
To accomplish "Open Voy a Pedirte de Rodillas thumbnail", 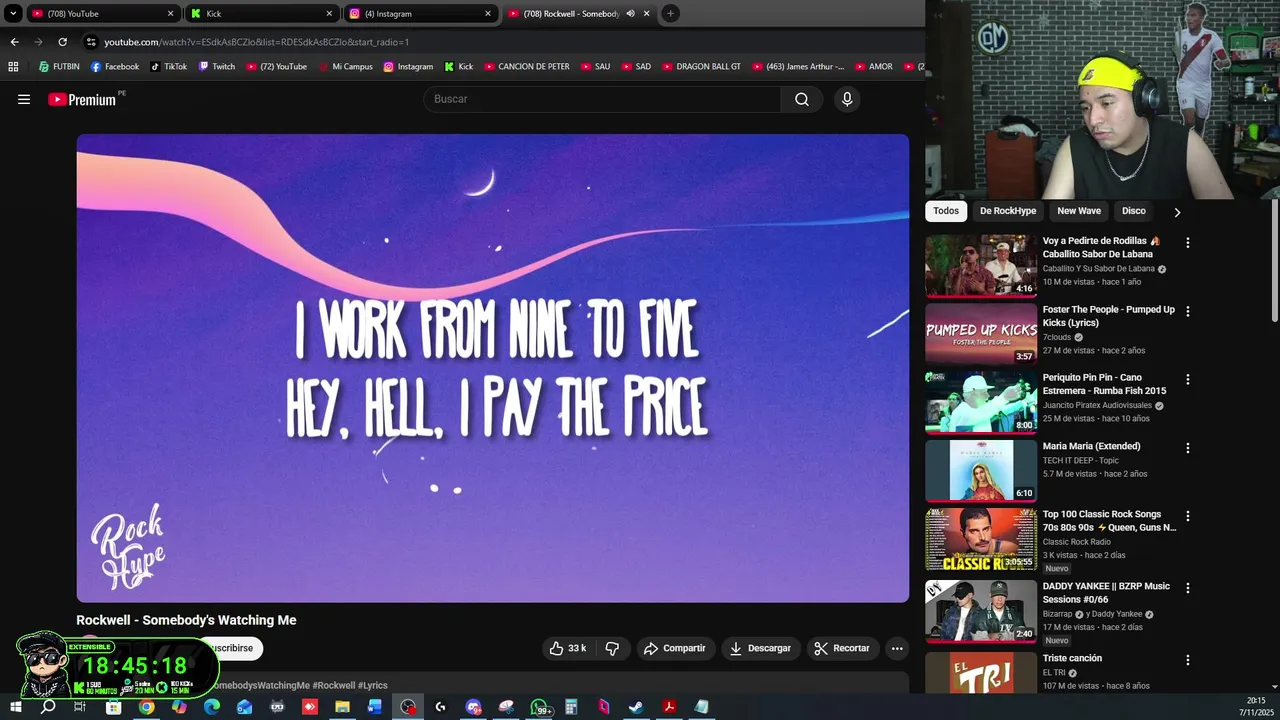I will [x=981, y=266].
